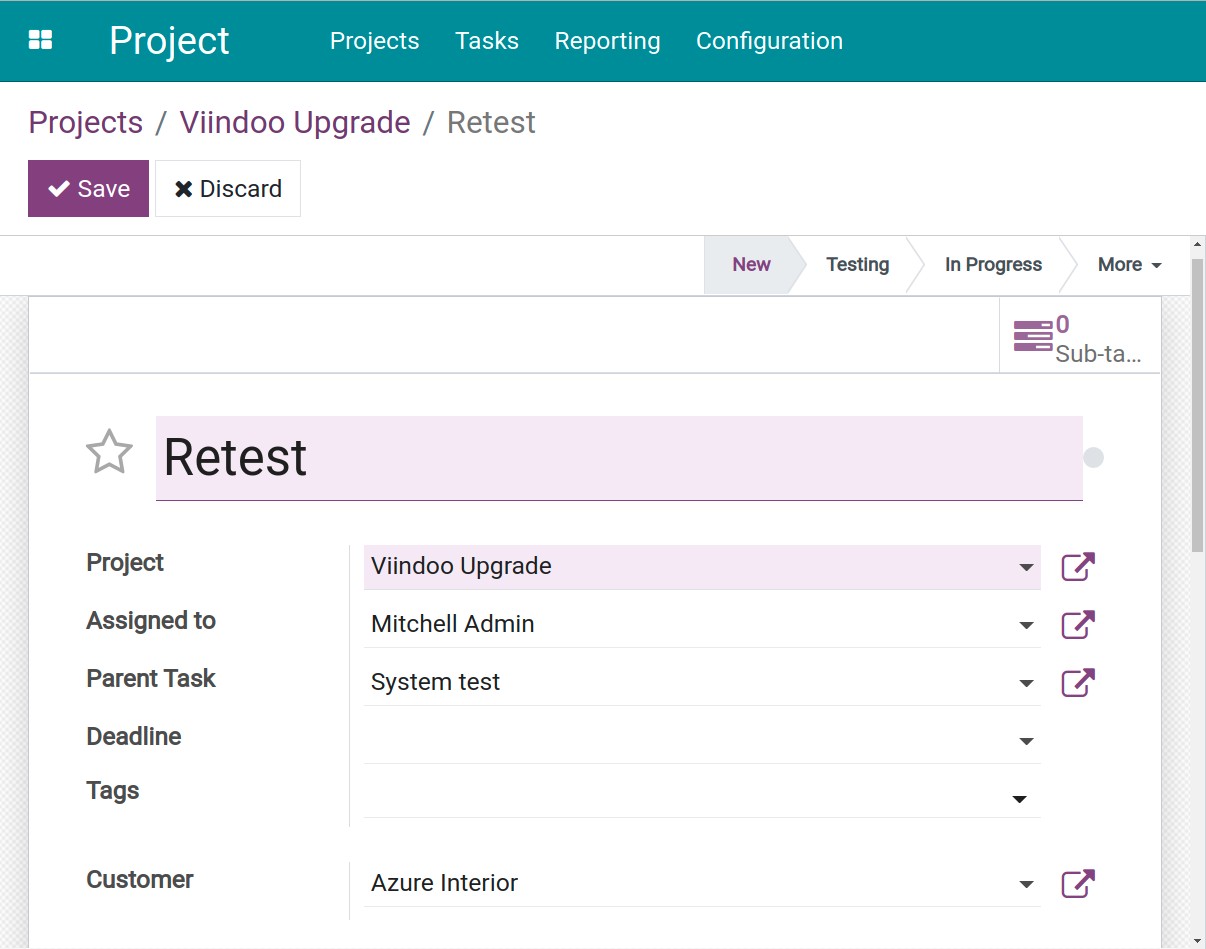
Task: Open the Tasks menu
Action: pos(487,41)
